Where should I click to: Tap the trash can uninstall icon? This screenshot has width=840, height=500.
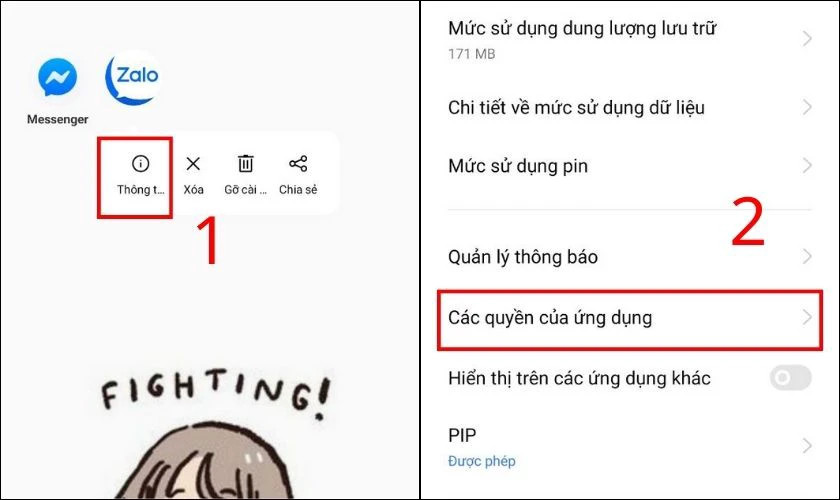(x=245, y=163)
